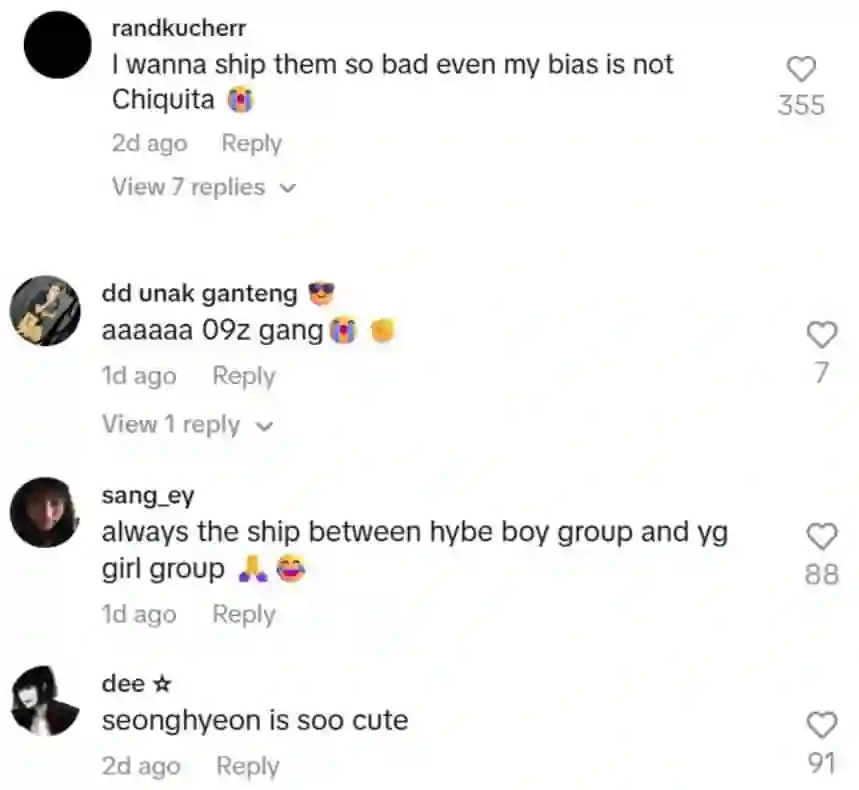Click the chevron next to View 7 replies
Screen dimensions: 859x790
288,188
